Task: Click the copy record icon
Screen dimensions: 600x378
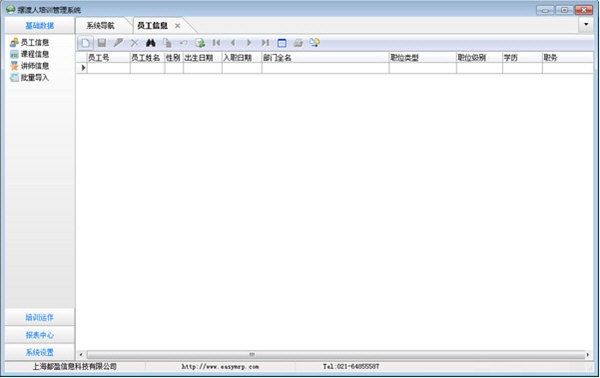Action: 167,43
